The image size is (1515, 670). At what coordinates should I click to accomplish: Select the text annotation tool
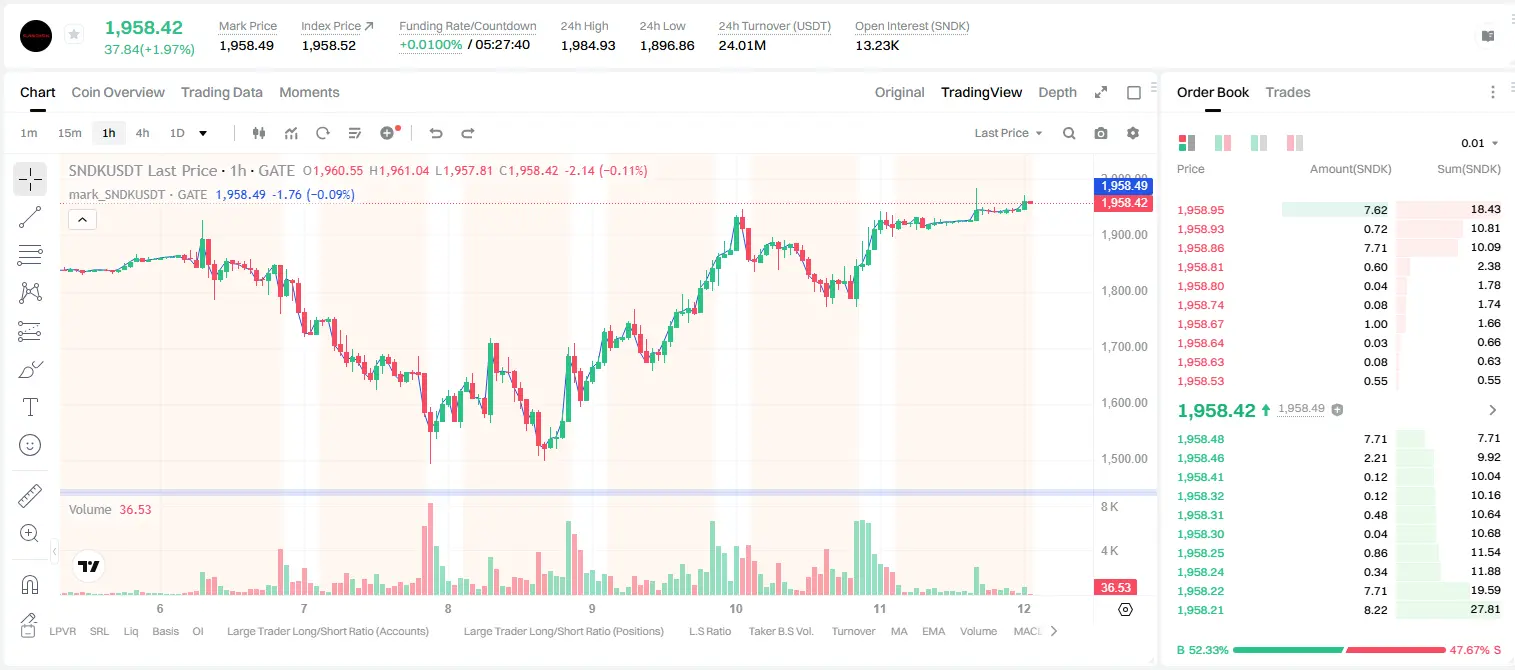[x=30, y=407]
